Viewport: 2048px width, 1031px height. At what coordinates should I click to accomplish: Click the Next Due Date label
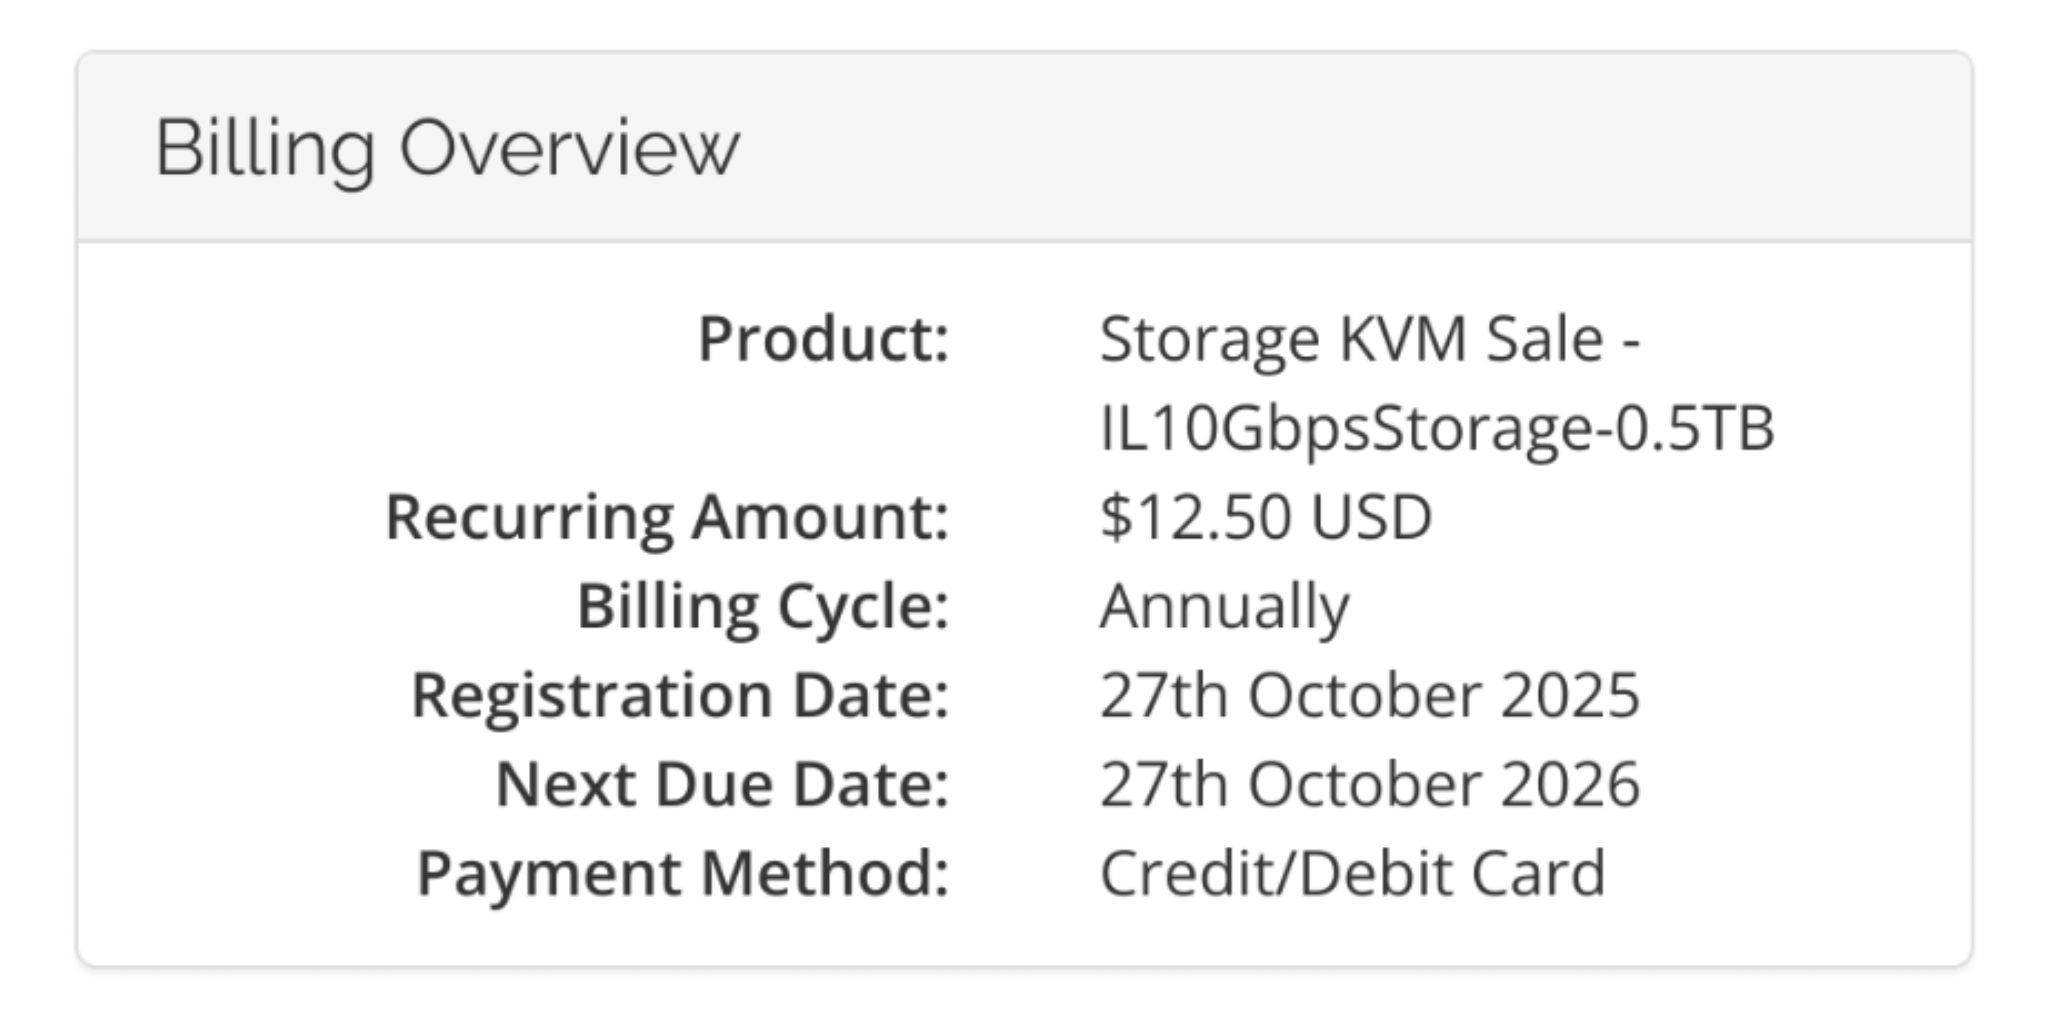click(x=722, y=784)
